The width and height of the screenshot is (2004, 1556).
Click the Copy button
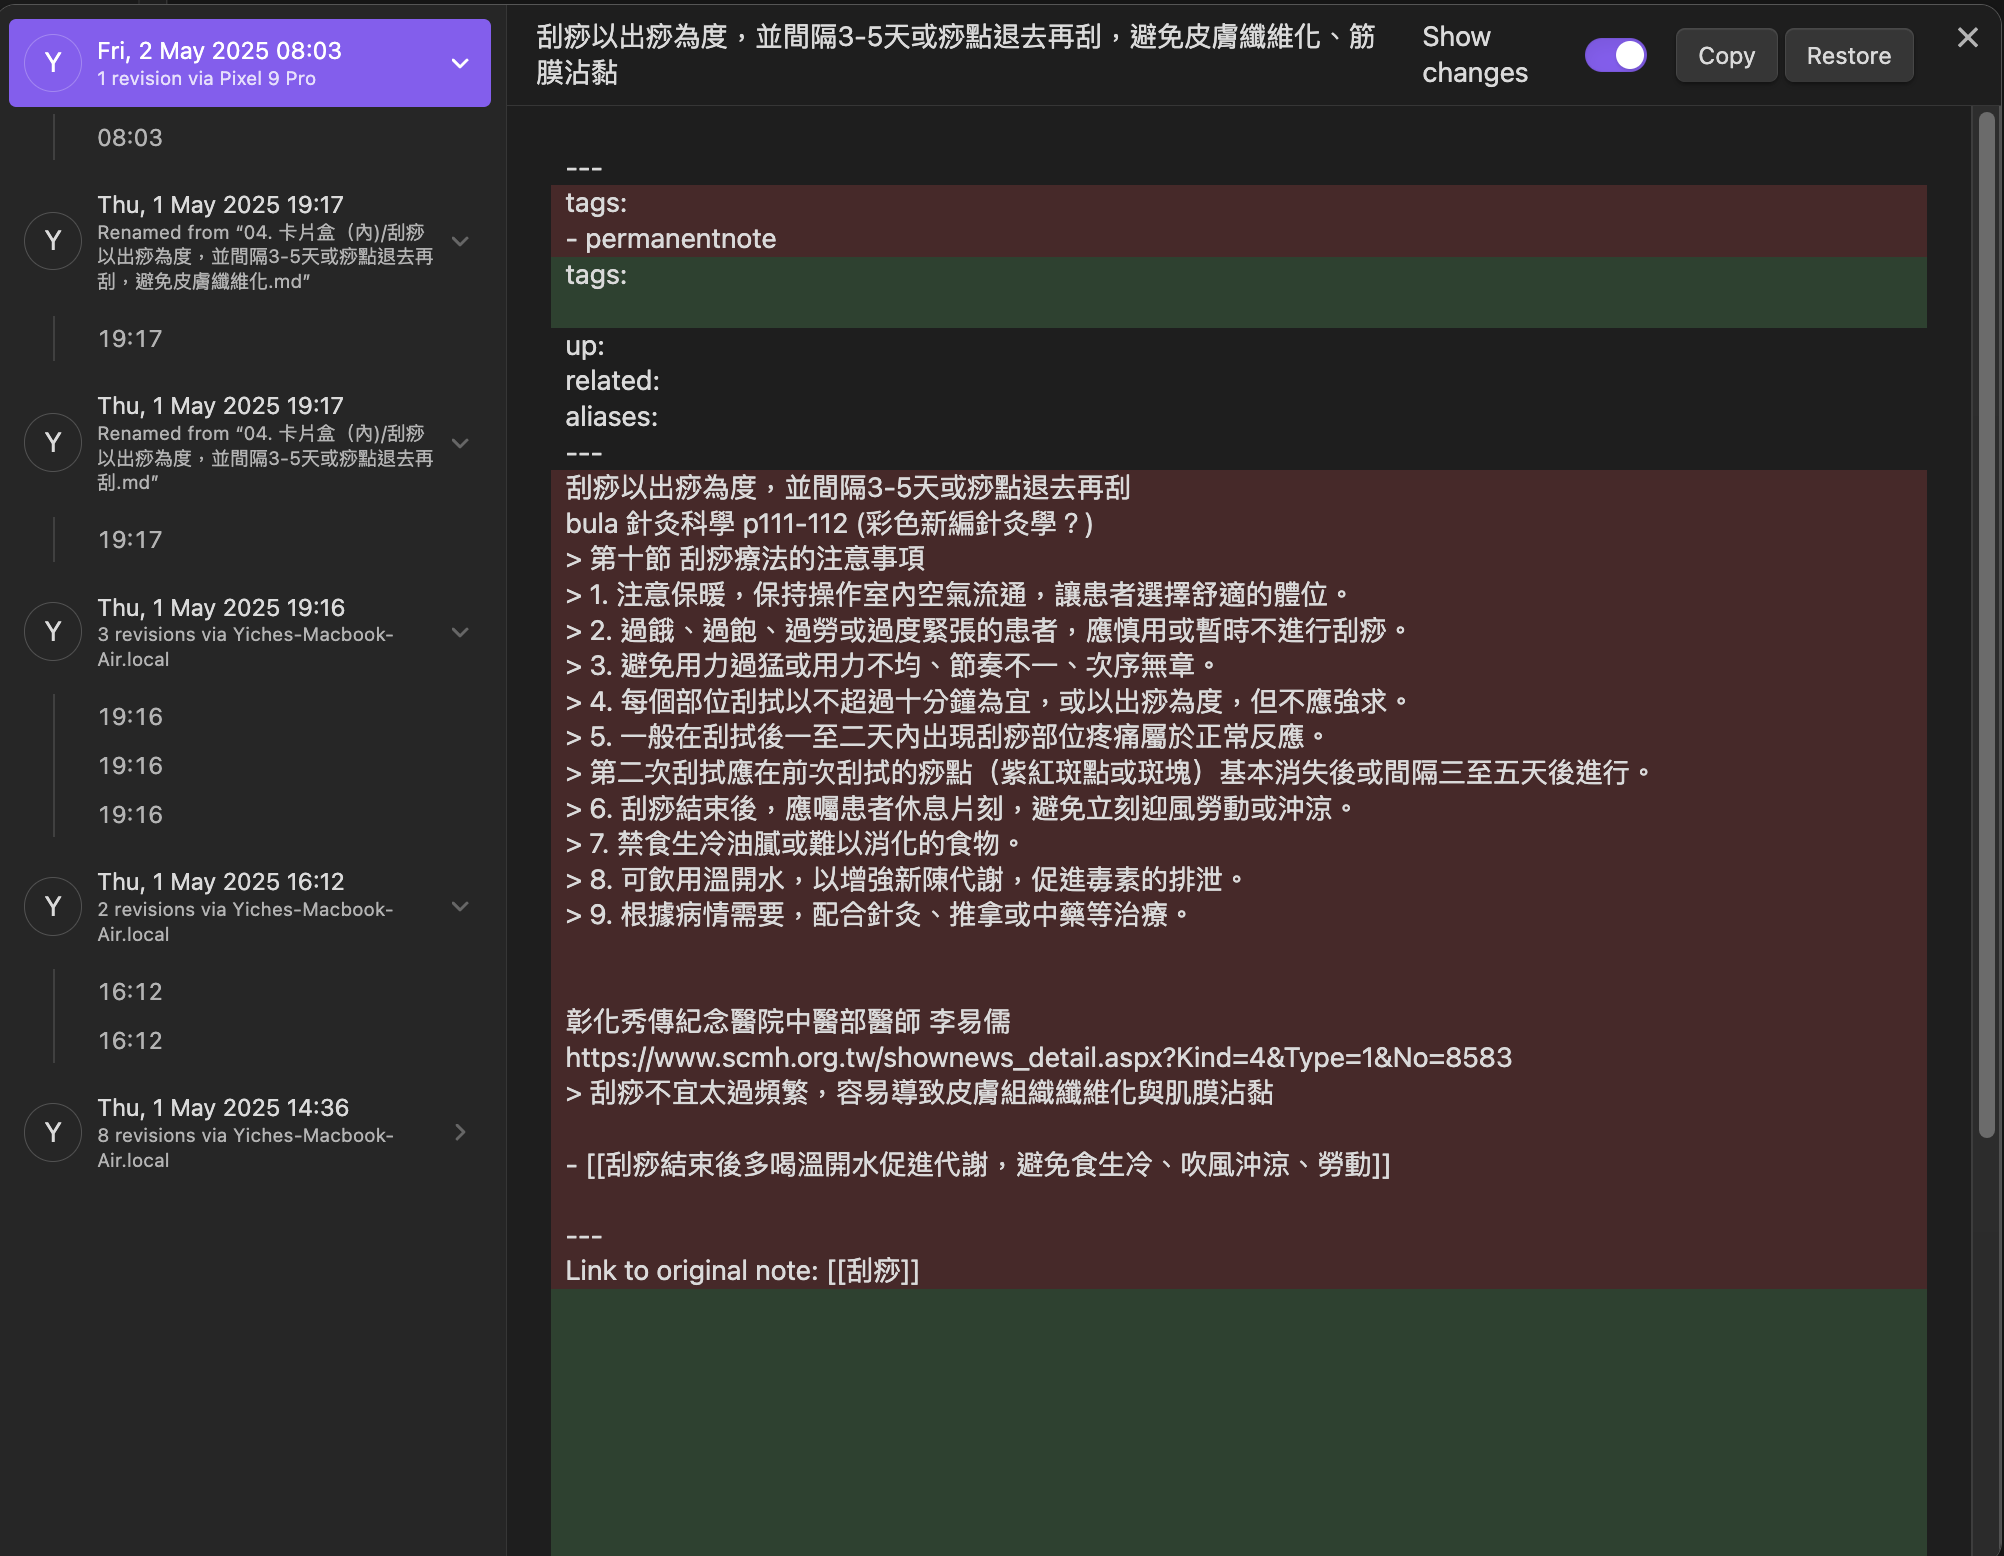tap(1726, 55)
